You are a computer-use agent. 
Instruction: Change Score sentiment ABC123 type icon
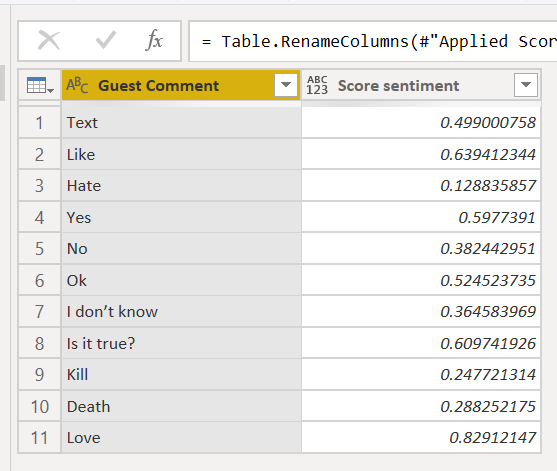click(x=317, y=85)
